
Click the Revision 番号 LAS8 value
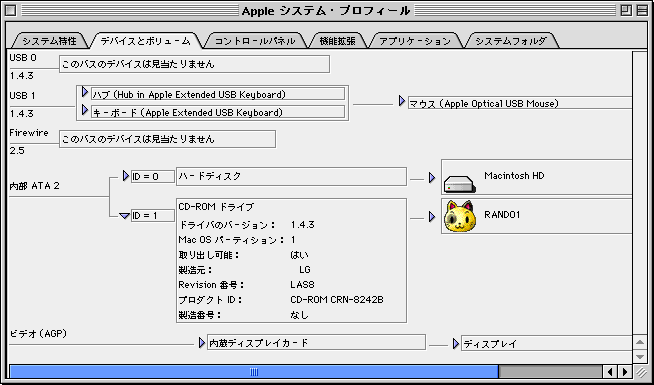[x=302, y=285]
